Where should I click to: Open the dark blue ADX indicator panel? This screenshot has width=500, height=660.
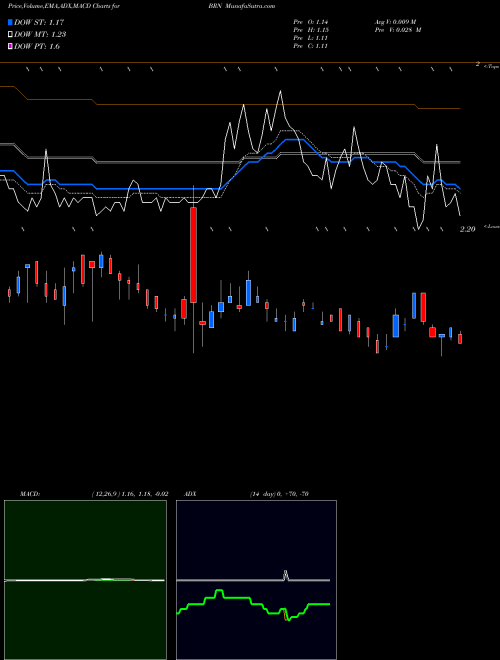256,580
